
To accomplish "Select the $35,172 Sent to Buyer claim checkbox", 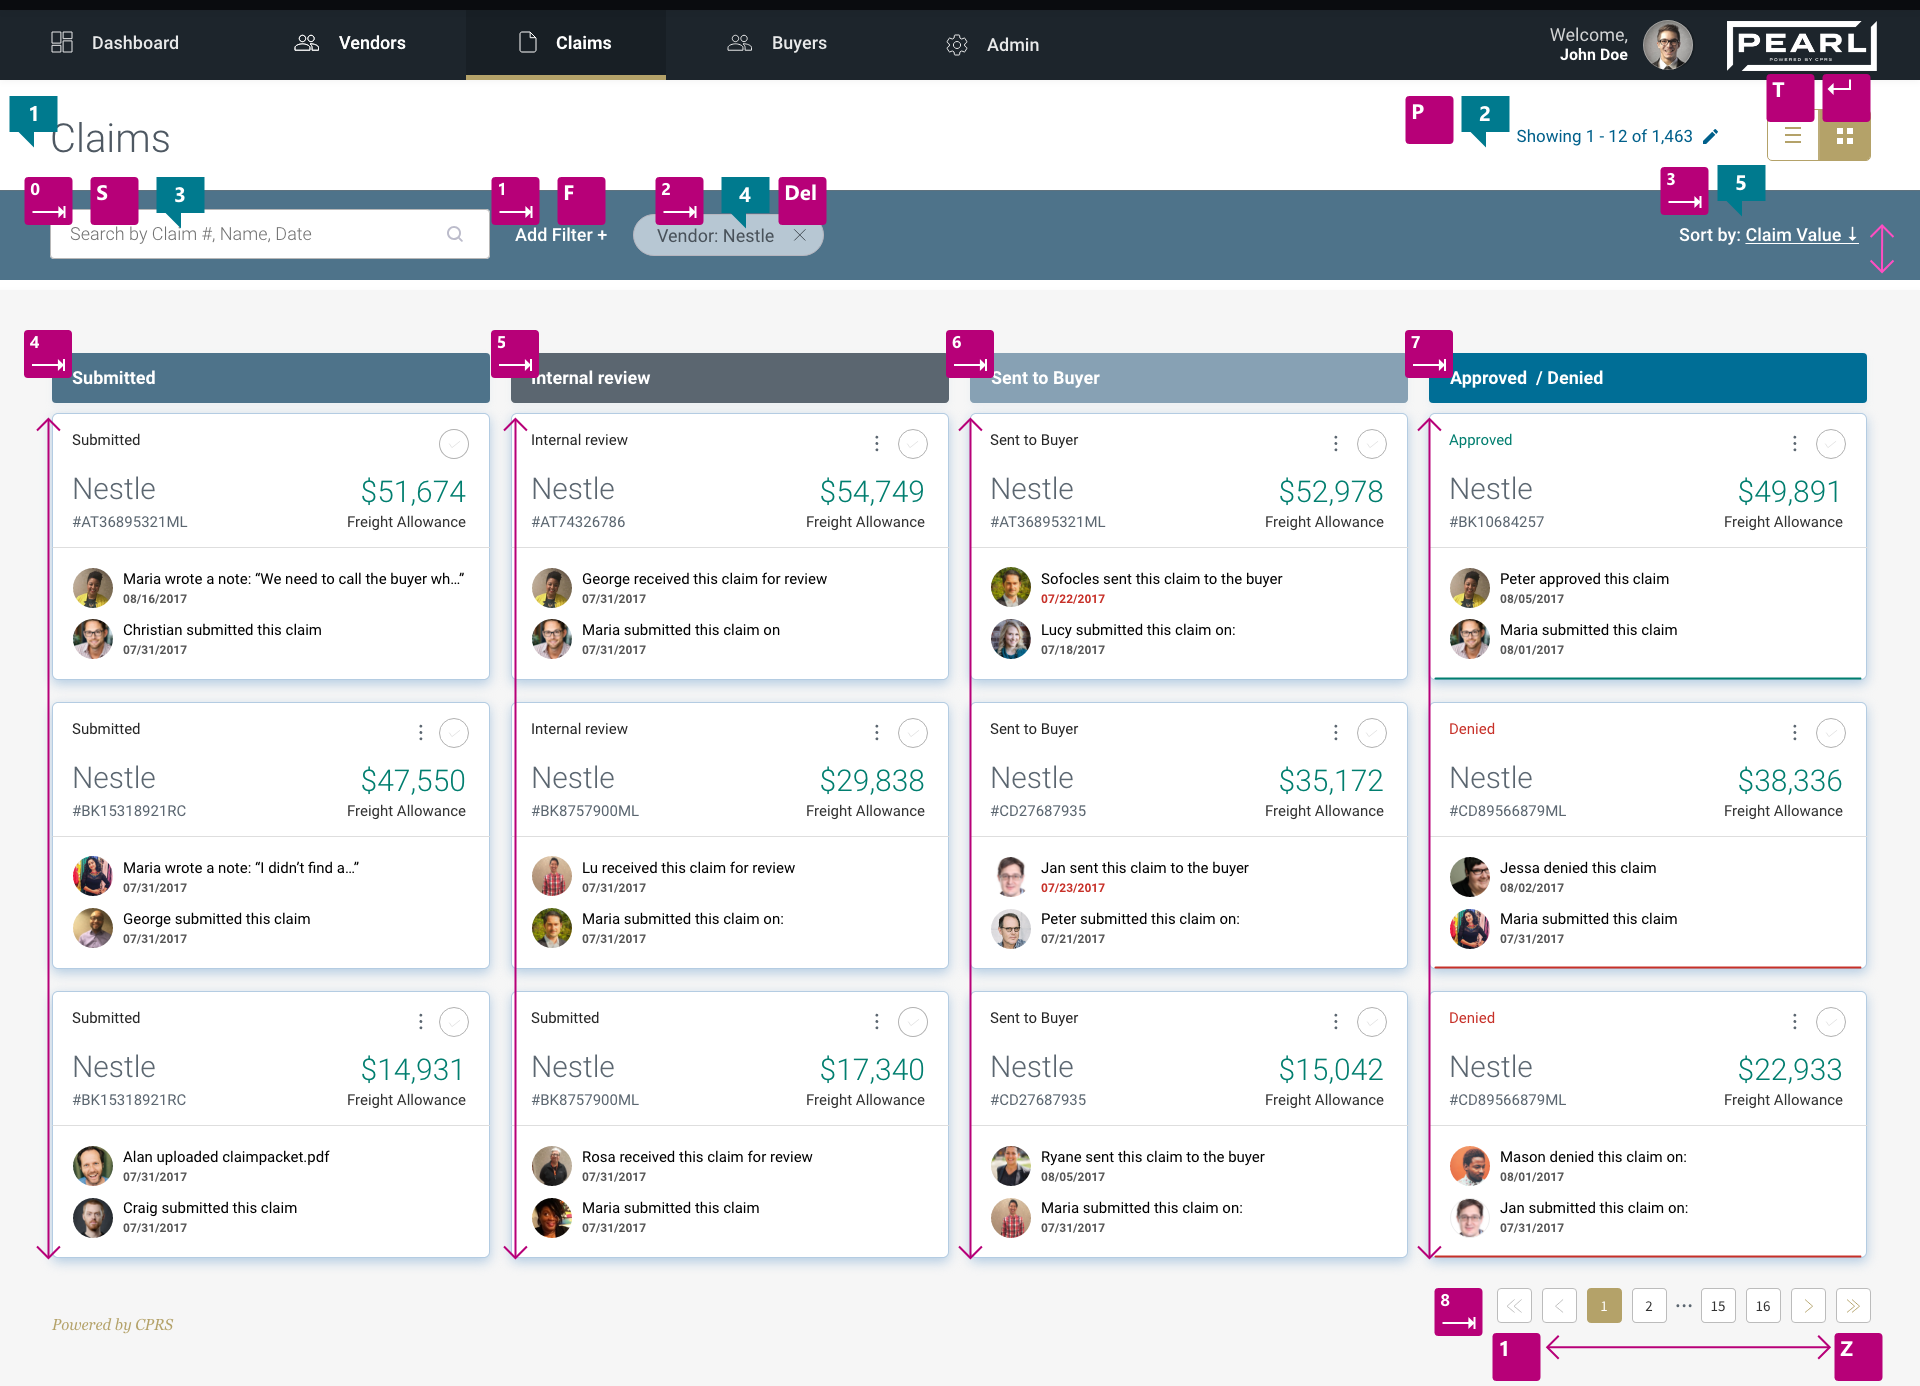I will 1371,733.
